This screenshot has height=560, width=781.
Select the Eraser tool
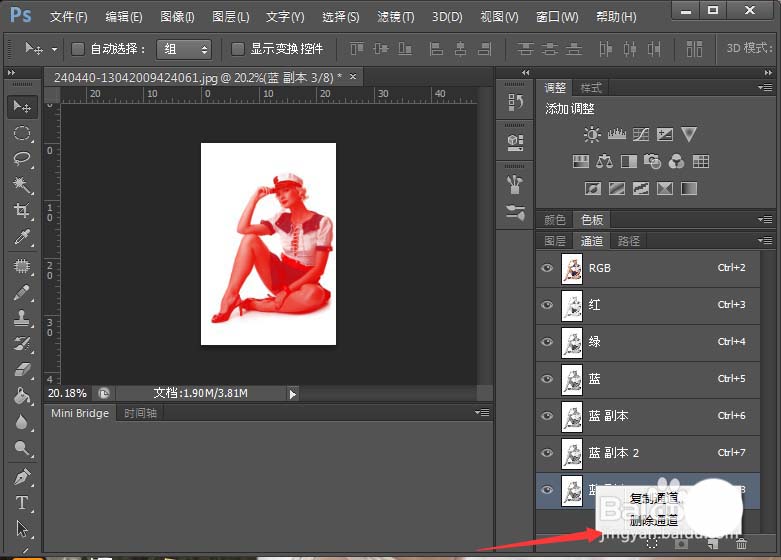click(22, 370)
